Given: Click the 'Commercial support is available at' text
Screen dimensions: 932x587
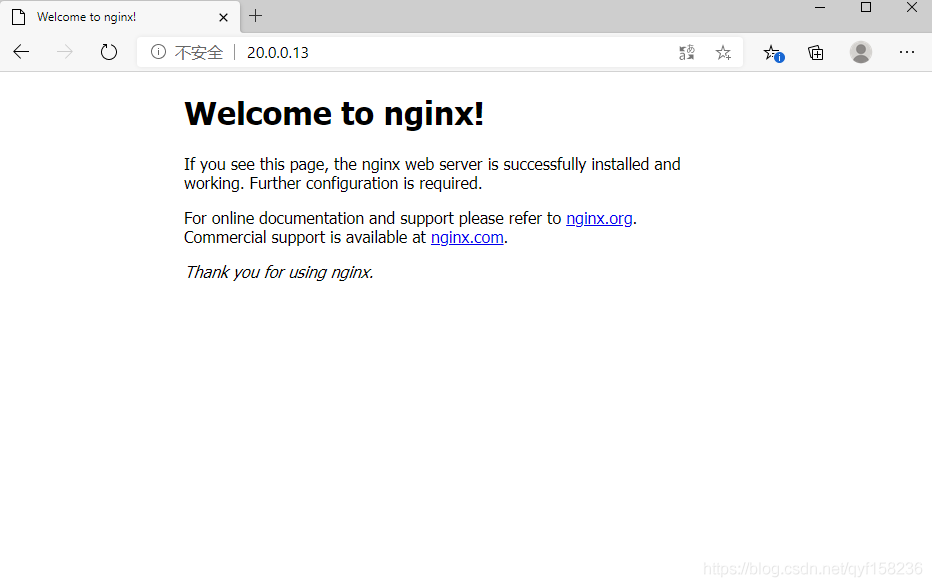Looking at the screenshot, I should [305, 238].
